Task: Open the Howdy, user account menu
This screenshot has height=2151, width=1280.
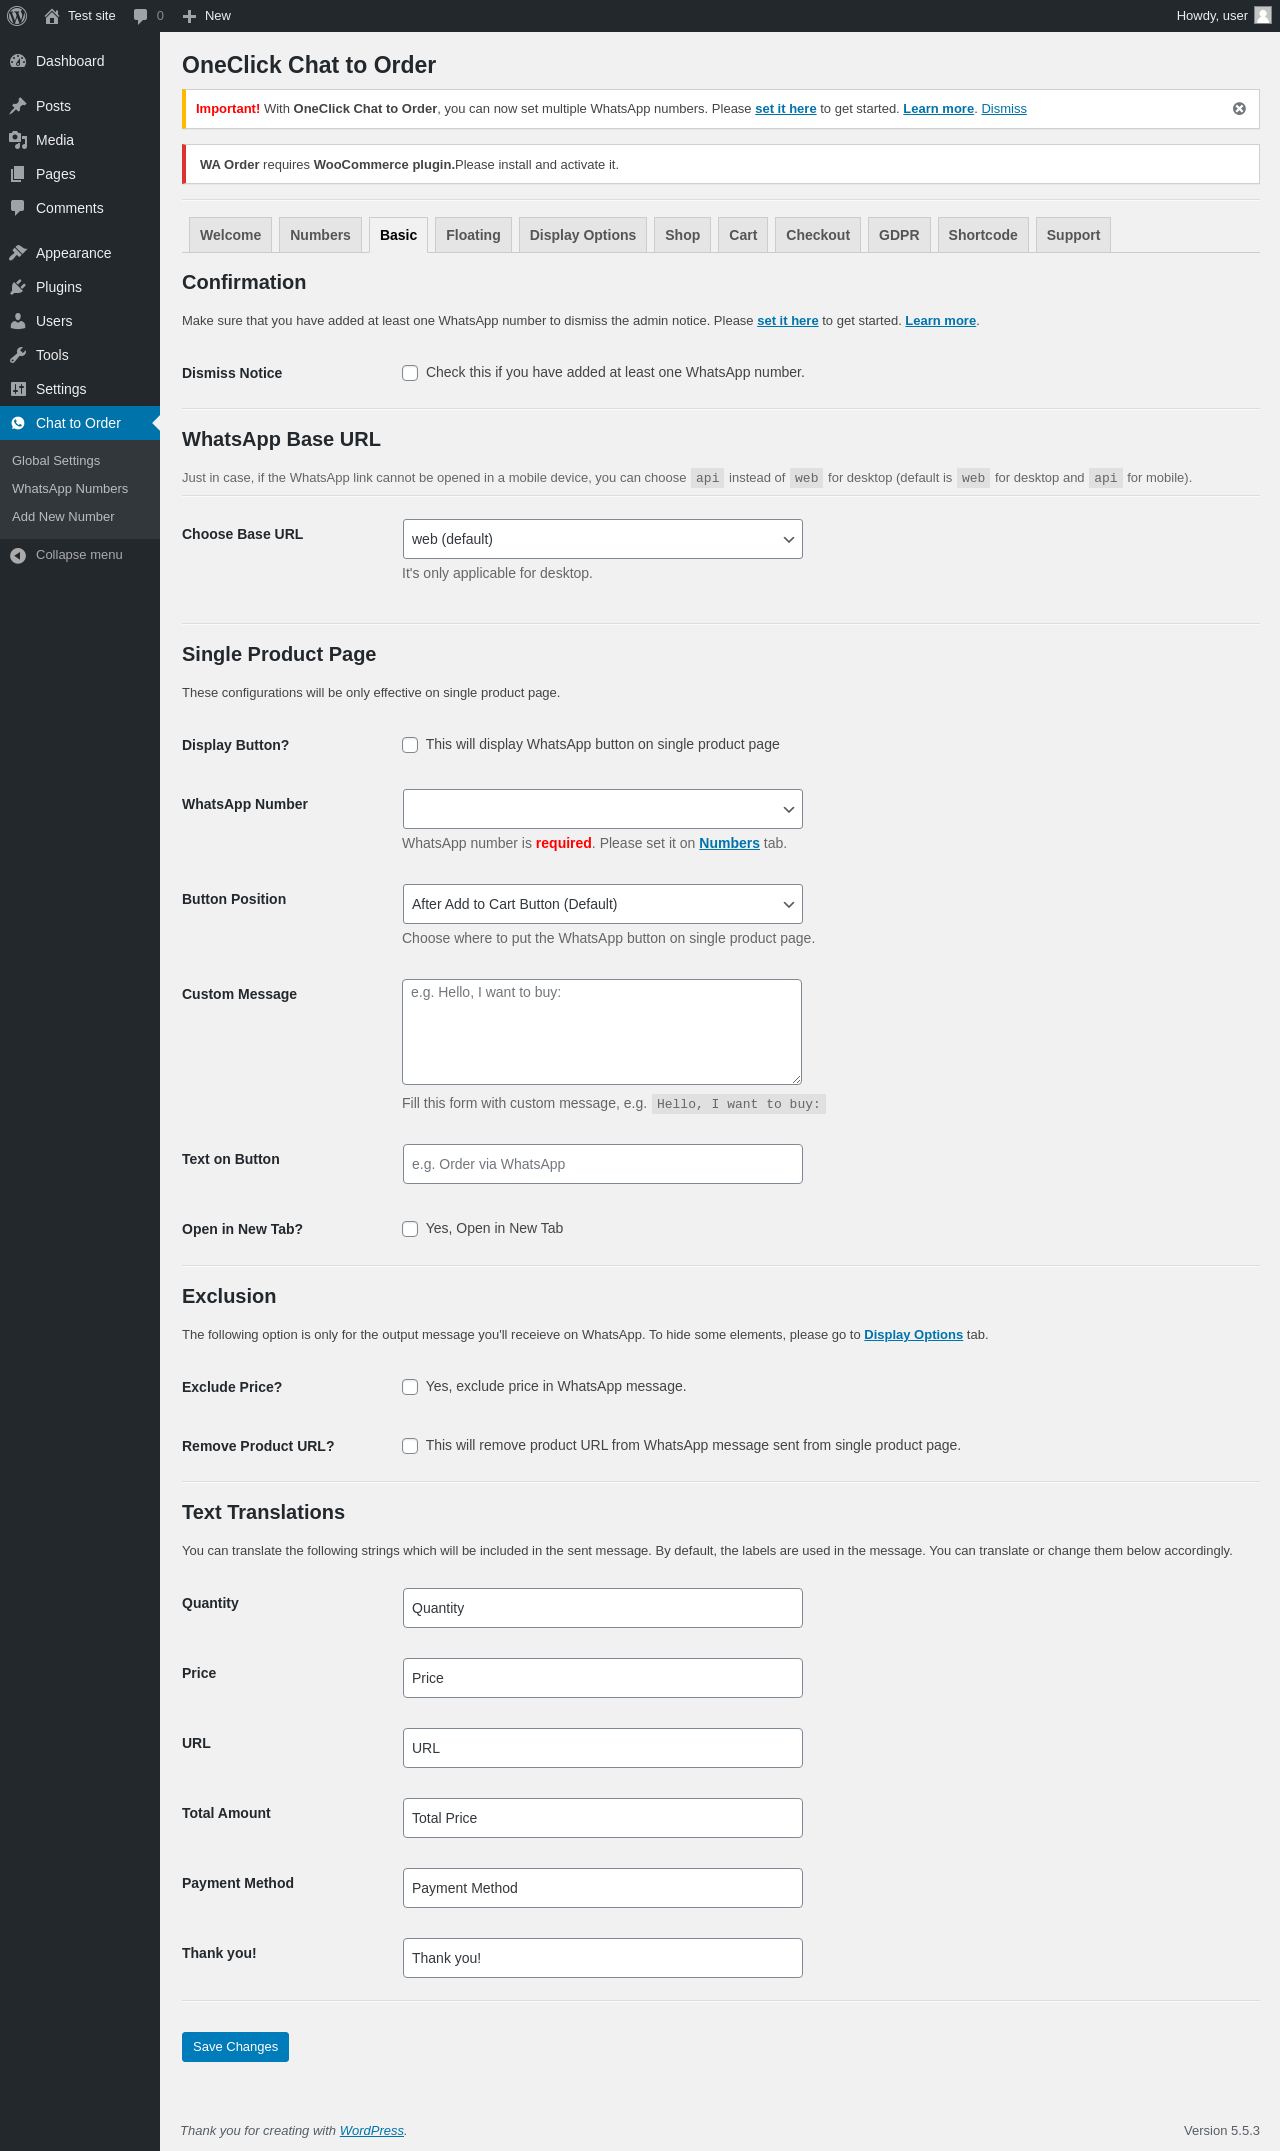Action: 1224,16
